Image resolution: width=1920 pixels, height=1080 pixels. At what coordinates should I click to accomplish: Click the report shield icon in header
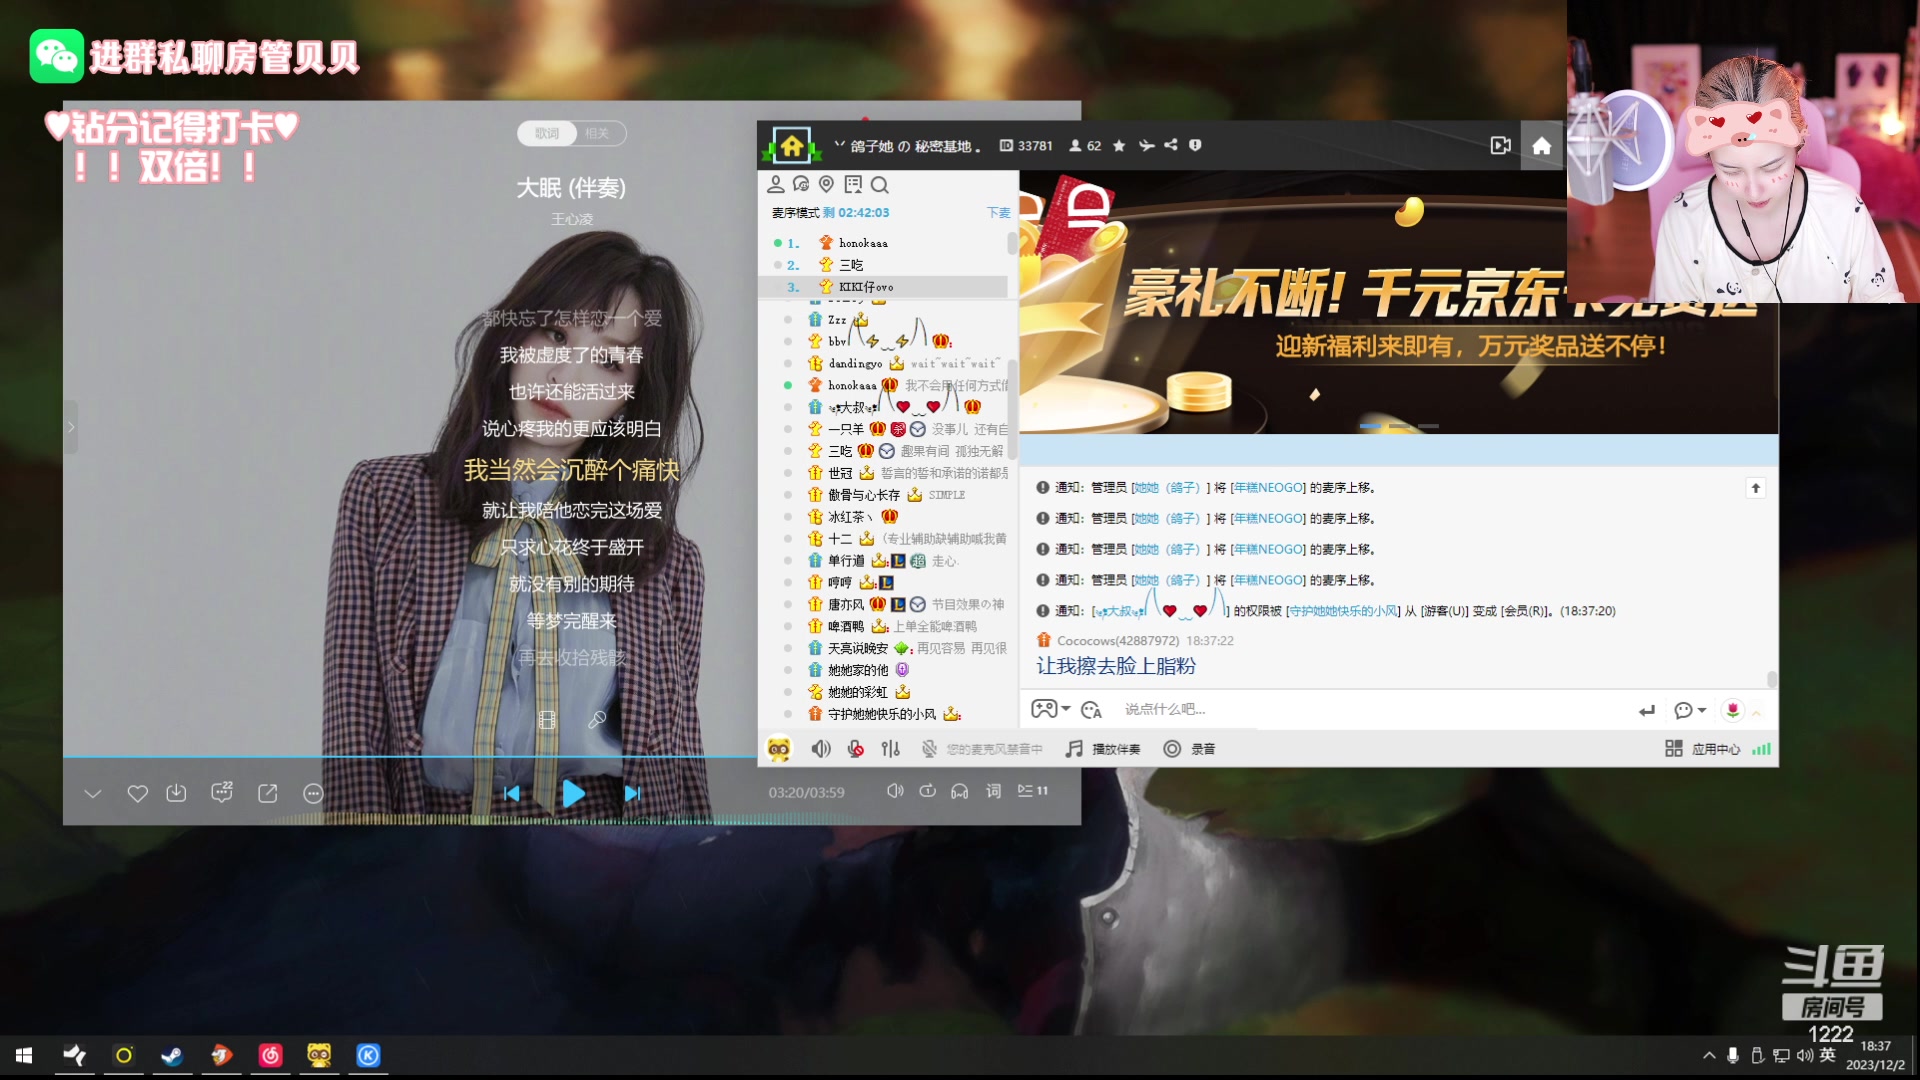pyautogui.click(x=1195, y=145)
